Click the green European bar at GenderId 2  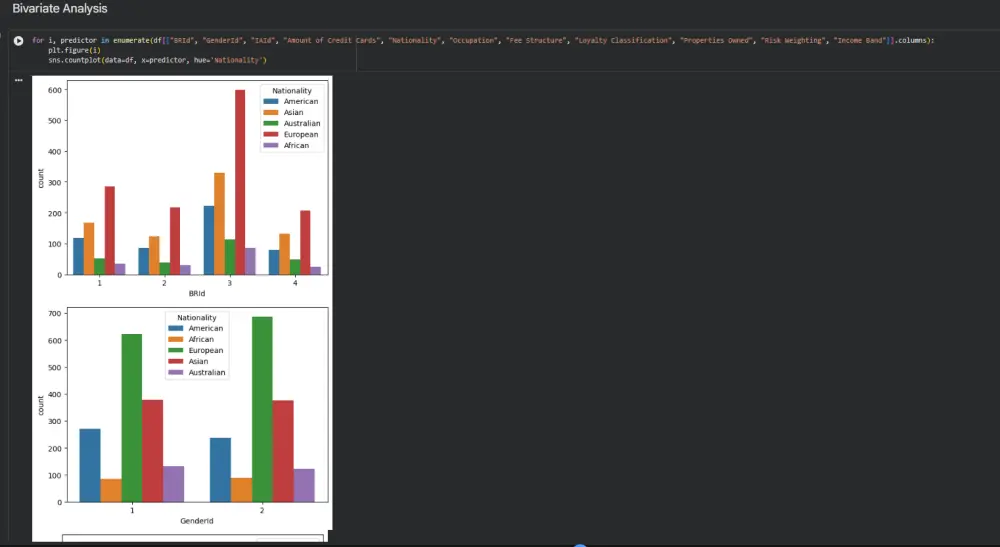(x=262, y=409)
